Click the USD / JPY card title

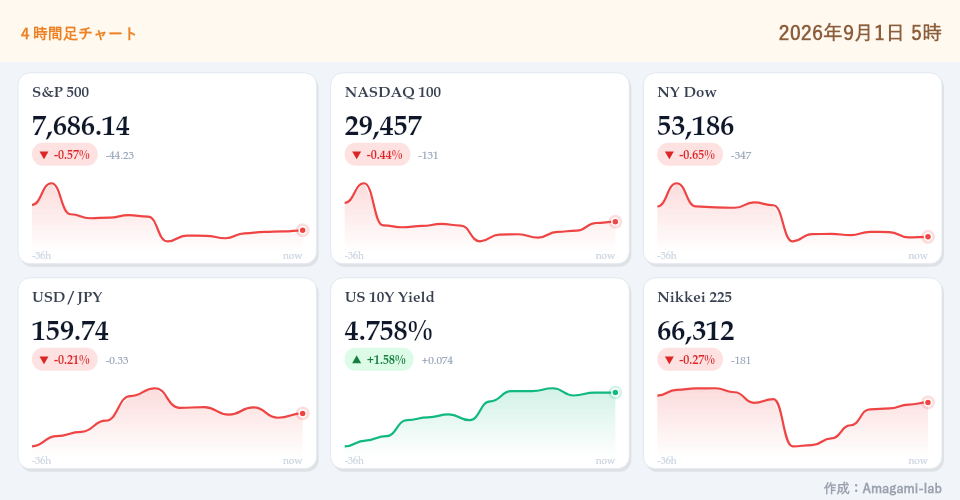pos(67,297)
